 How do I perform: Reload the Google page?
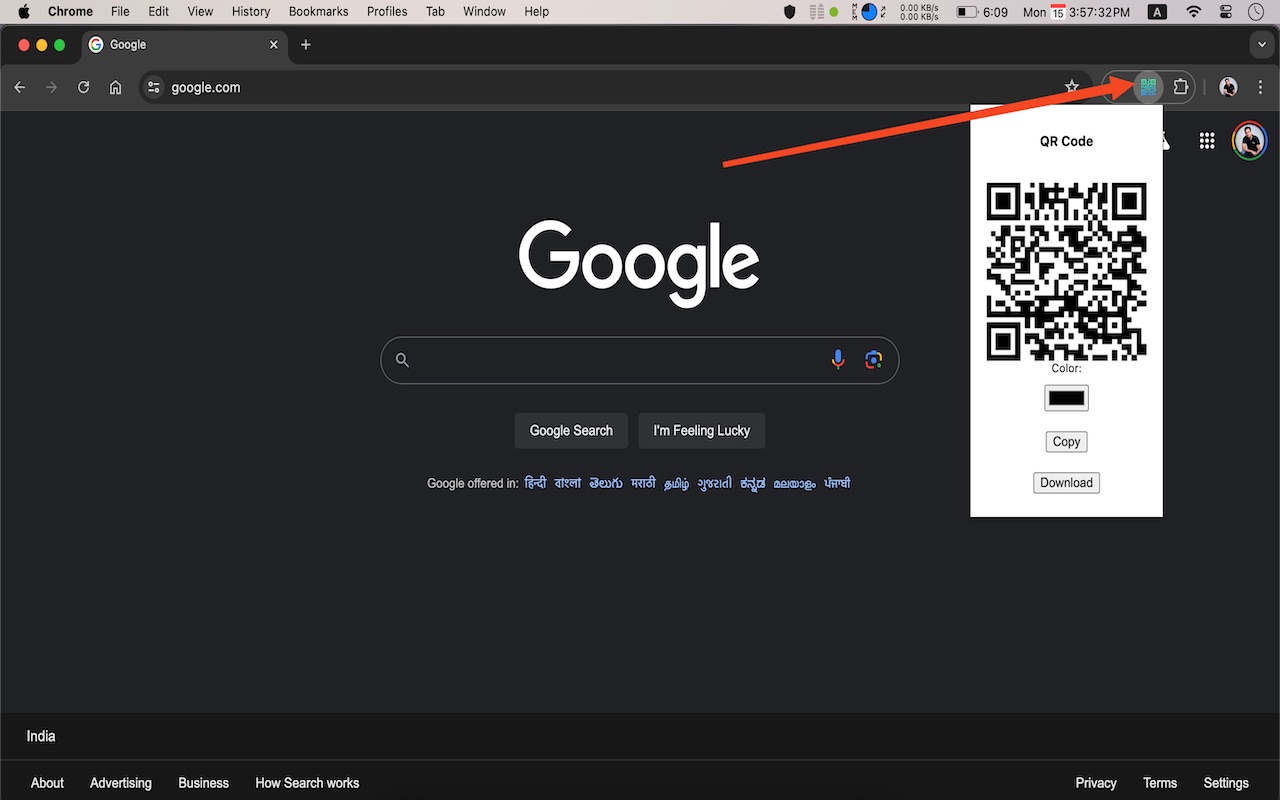(84, 87)
